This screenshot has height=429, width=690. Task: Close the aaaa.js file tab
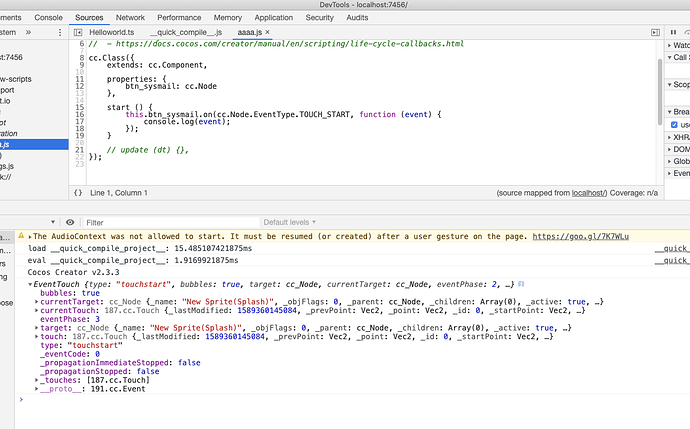(x=268, y=32)
